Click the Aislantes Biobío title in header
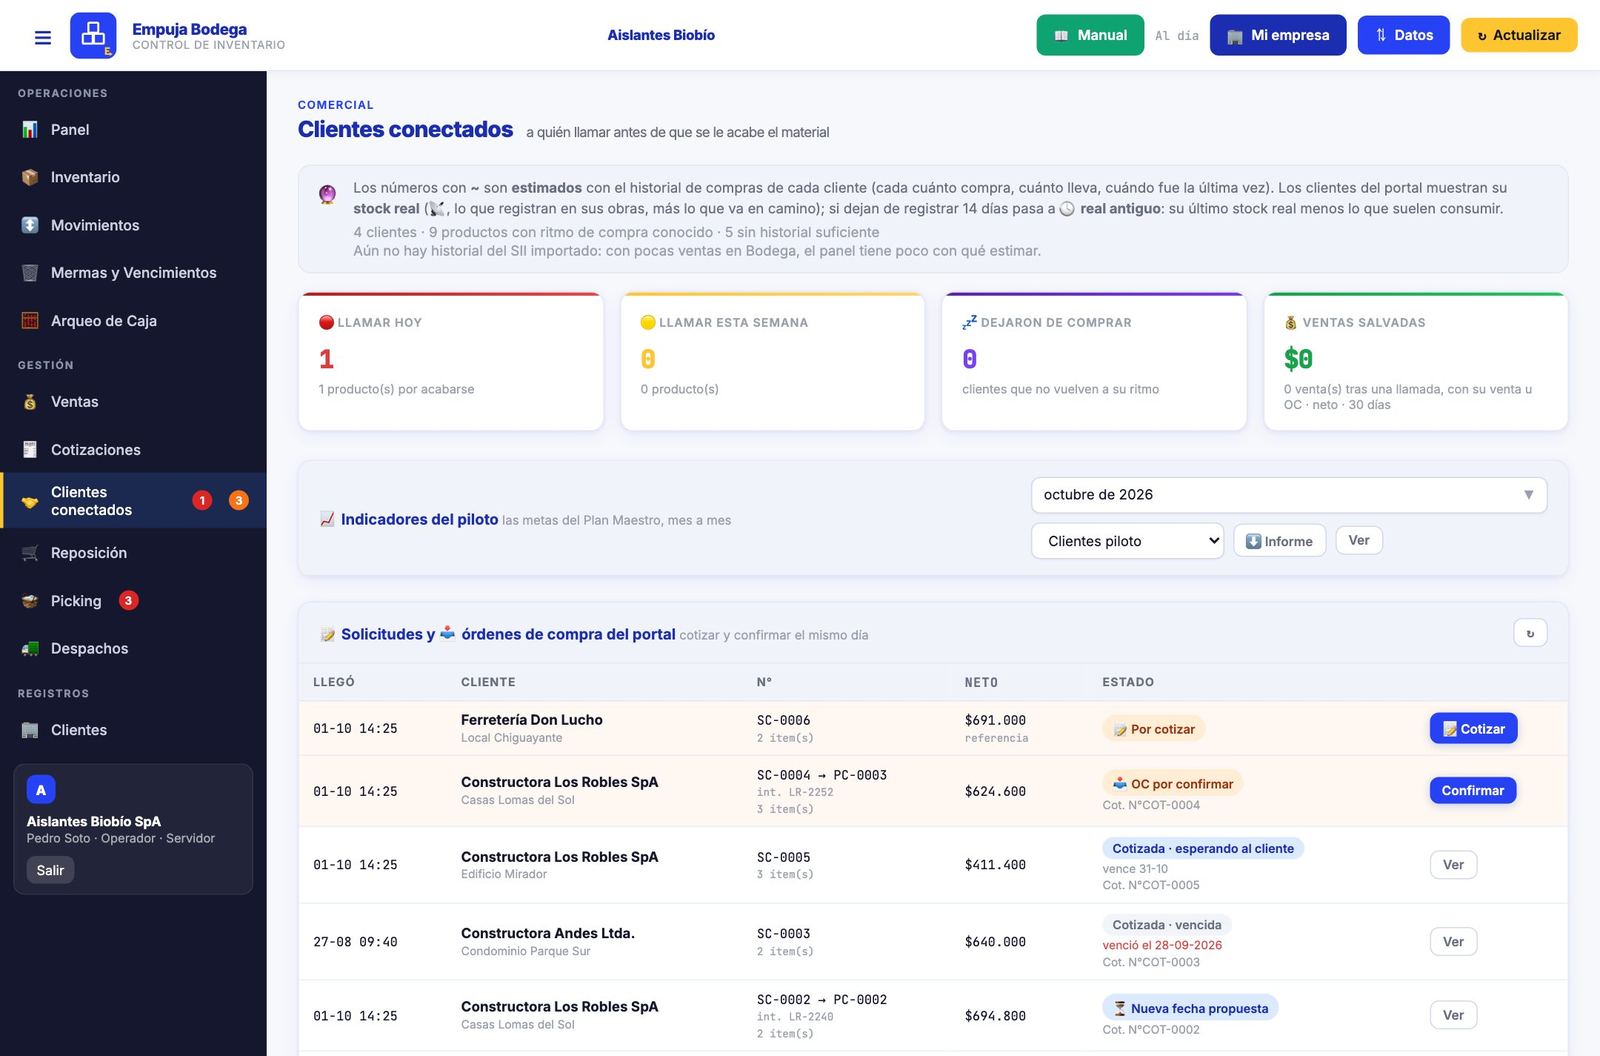Screen dimensions: 1600x1056 (x=661, y=35)
